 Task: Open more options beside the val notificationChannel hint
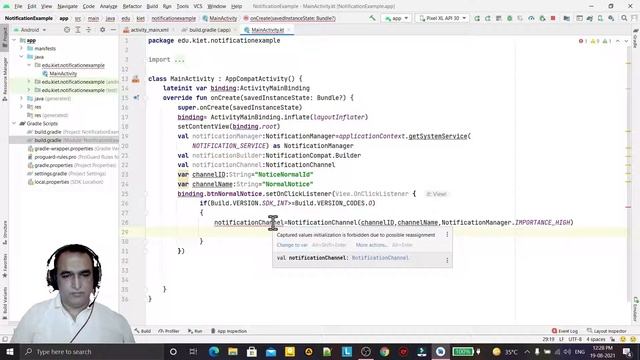click(447, 260)
